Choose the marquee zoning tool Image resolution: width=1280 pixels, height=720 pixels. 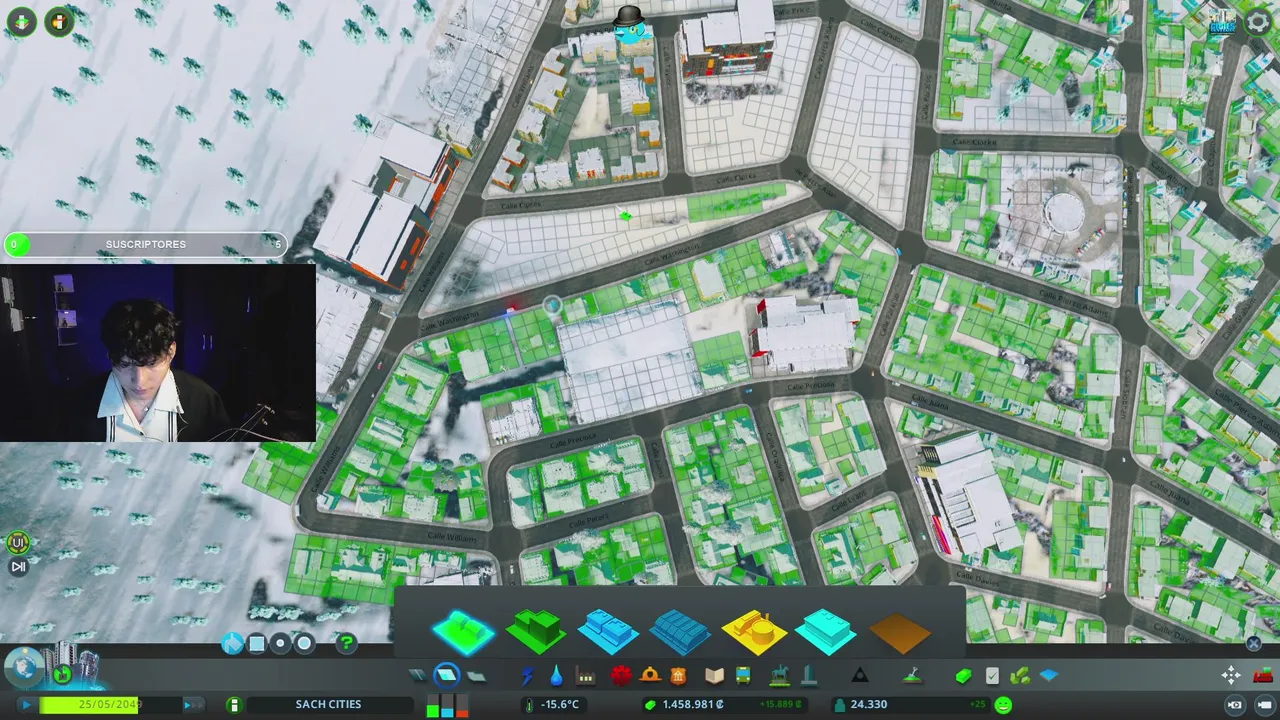[x=256, y=644]
